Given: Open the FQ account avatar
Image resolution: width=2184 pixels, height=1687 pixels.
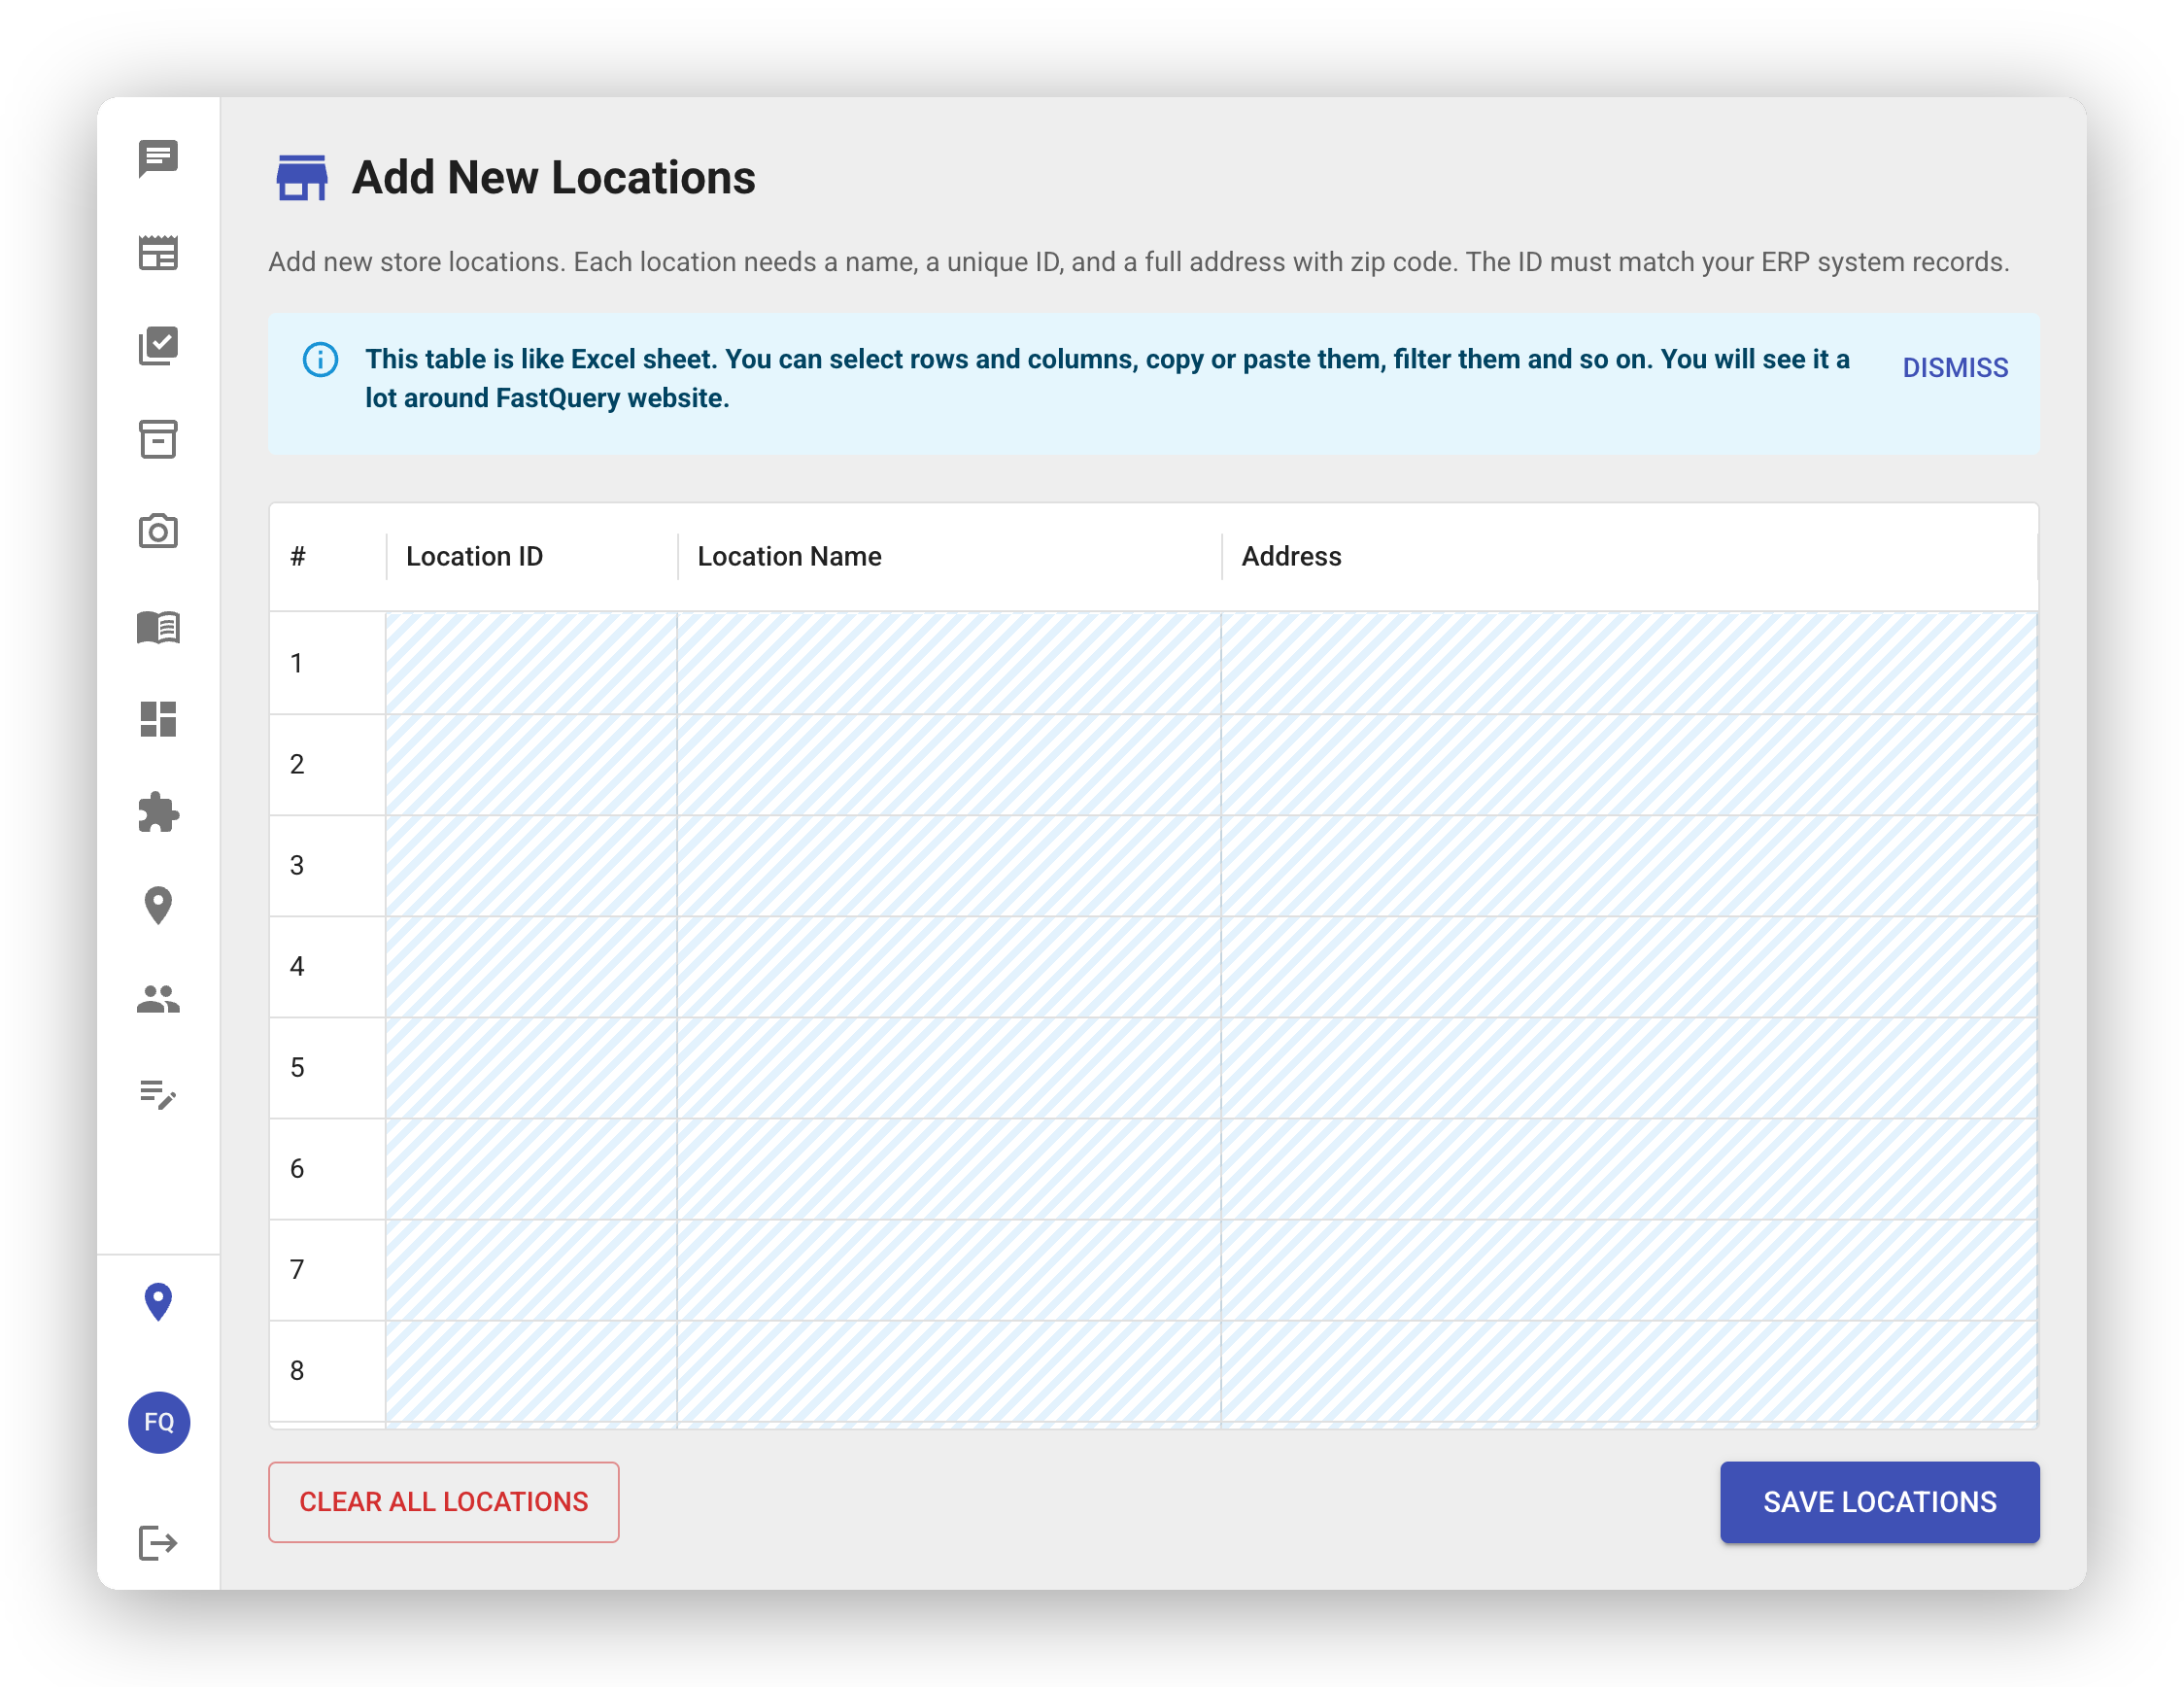Looking at the screenshot, I should 157,1423.
